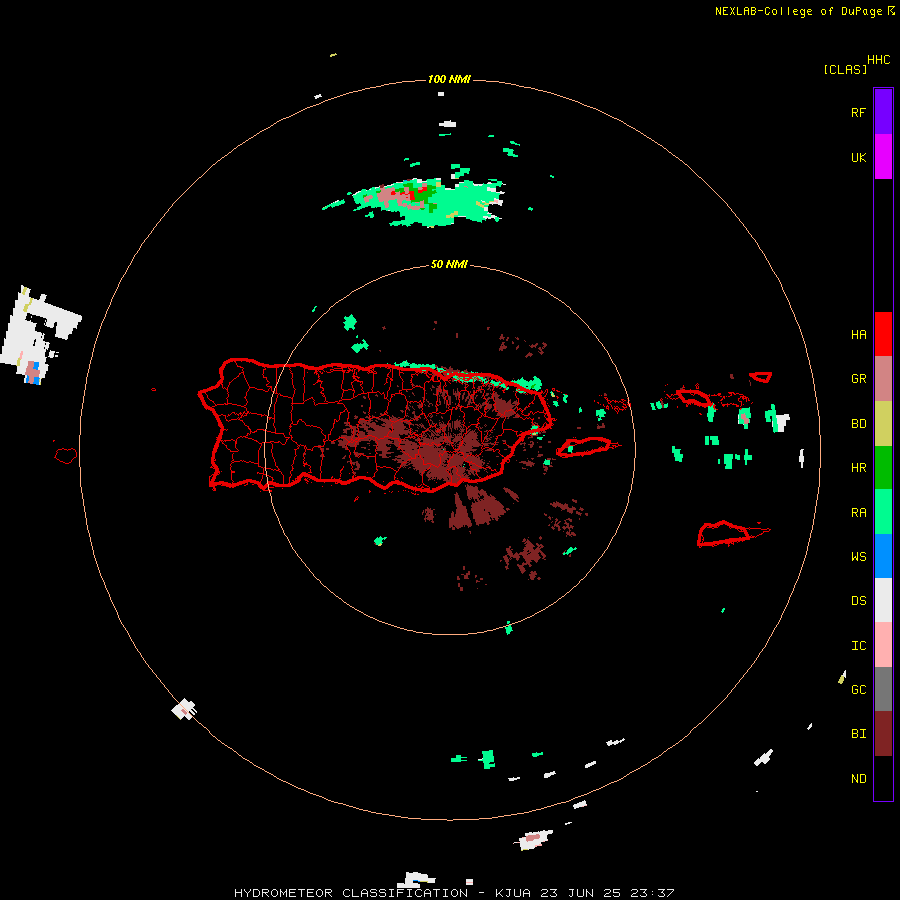Click the RF purple legend swatch

click(x=883, y=112)
